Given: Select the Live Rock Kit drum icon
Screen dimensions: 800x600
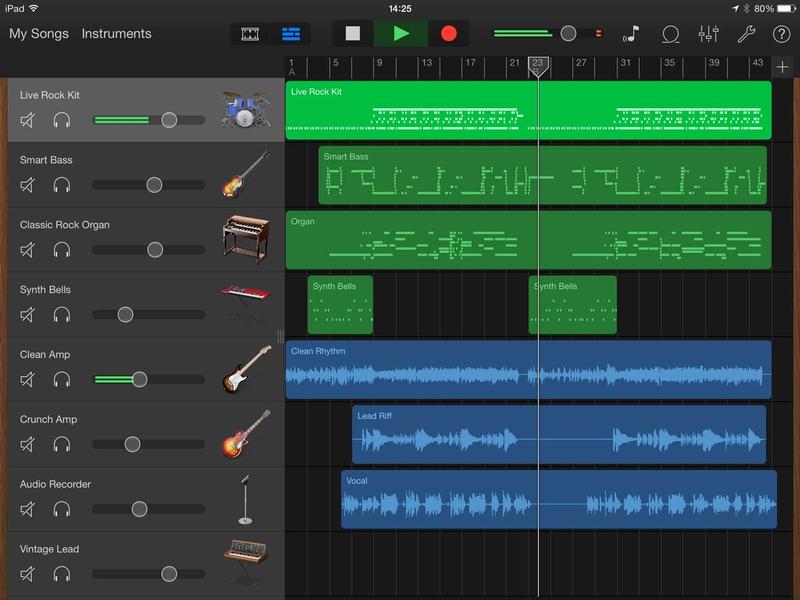Looking at the screenshot, I should (x=245, y=109).
